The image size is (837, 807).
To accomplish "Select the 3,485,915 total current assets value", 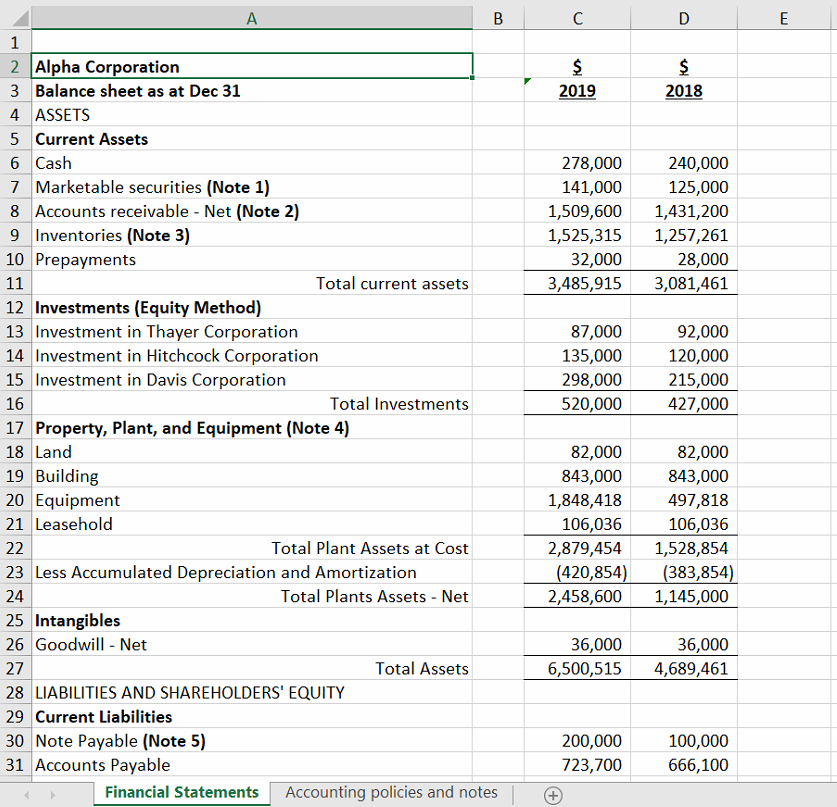I will click(576, 283).
